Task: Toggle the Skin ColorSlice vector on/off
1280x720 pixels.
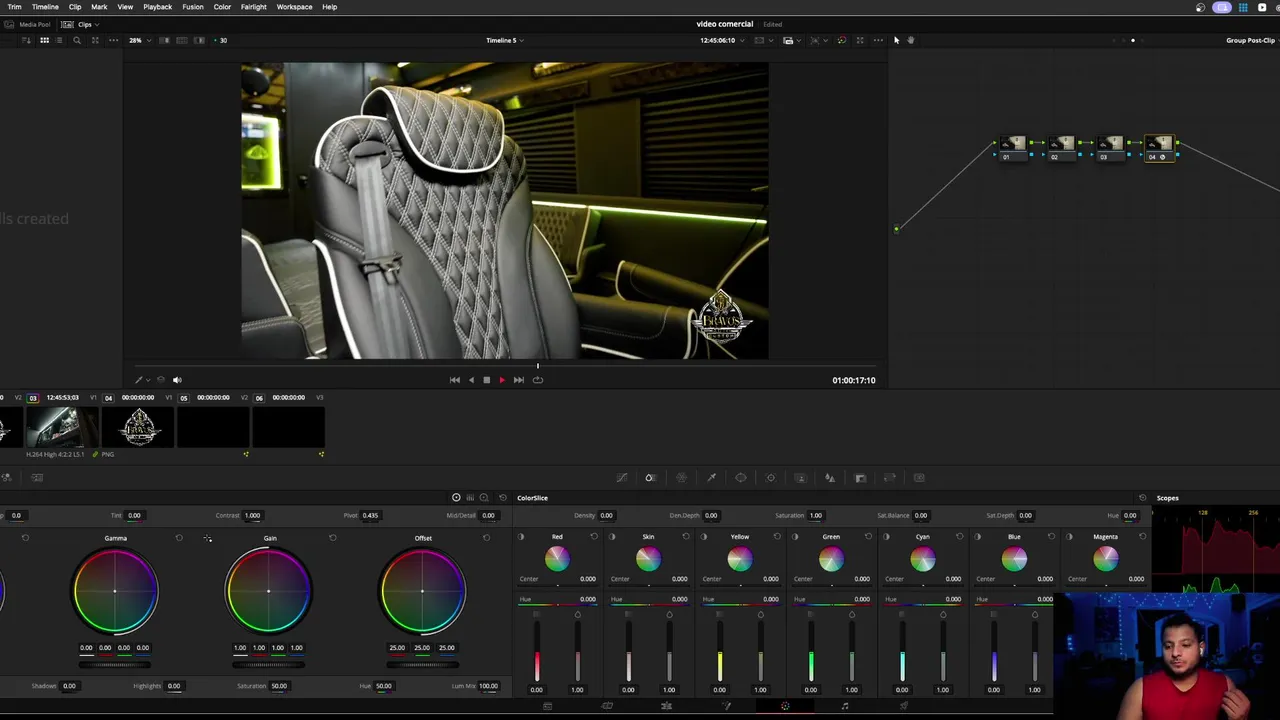Action: coord(612,537)
